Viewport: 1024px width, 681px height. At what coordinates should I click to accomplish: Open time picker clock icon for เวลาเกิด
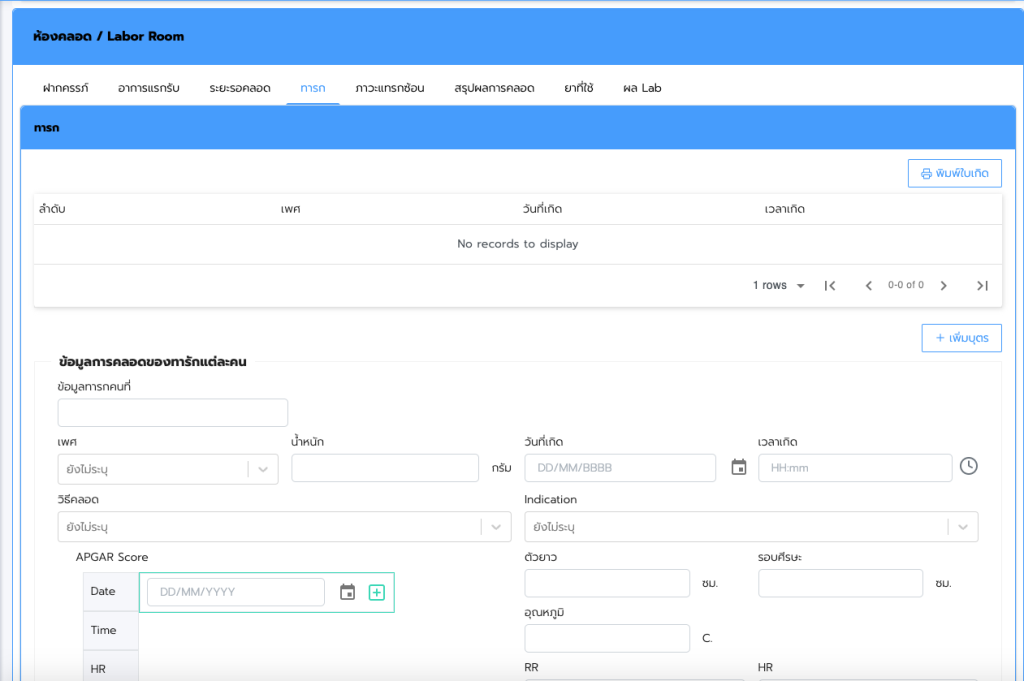tap(968, 467)
